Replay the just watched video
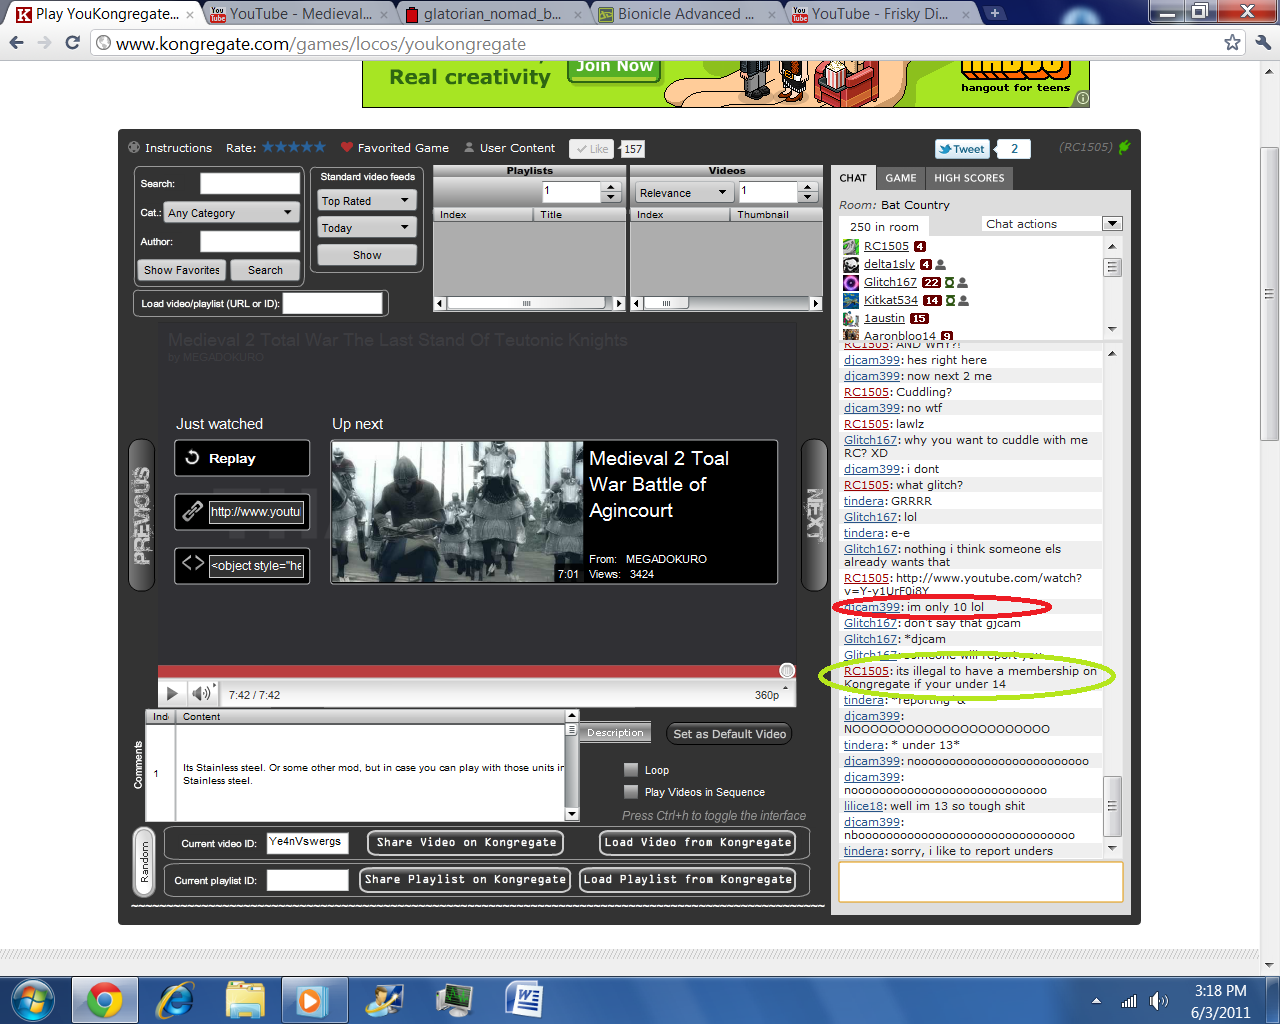The height and width of the screenshot is (1024, 1280). (x=242, y=458)
